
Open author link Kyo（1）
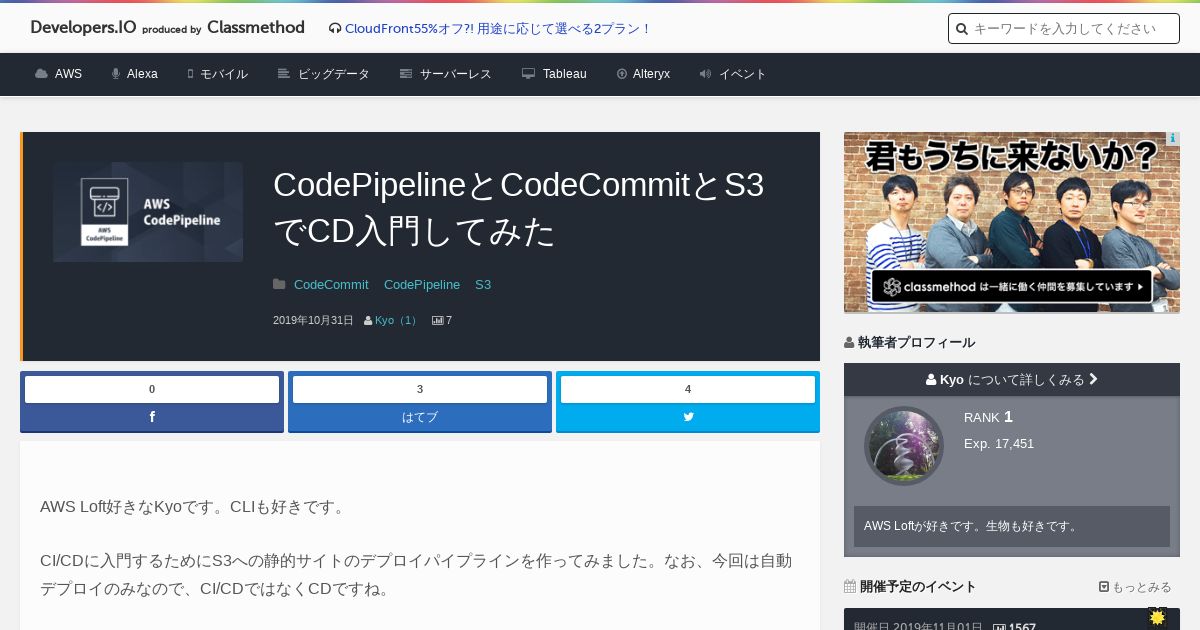(398, 321)
